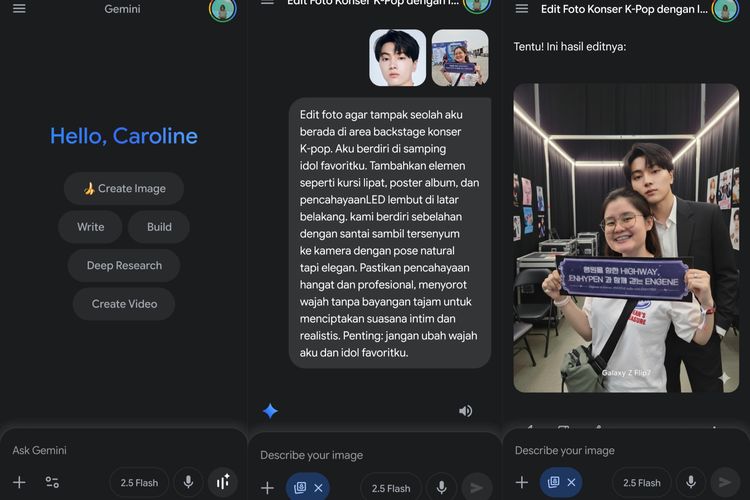Image resolution: width=750 pixels, height=500 pixels.
Task: Open the male idol portrait thumbnail
Action: 397,58
